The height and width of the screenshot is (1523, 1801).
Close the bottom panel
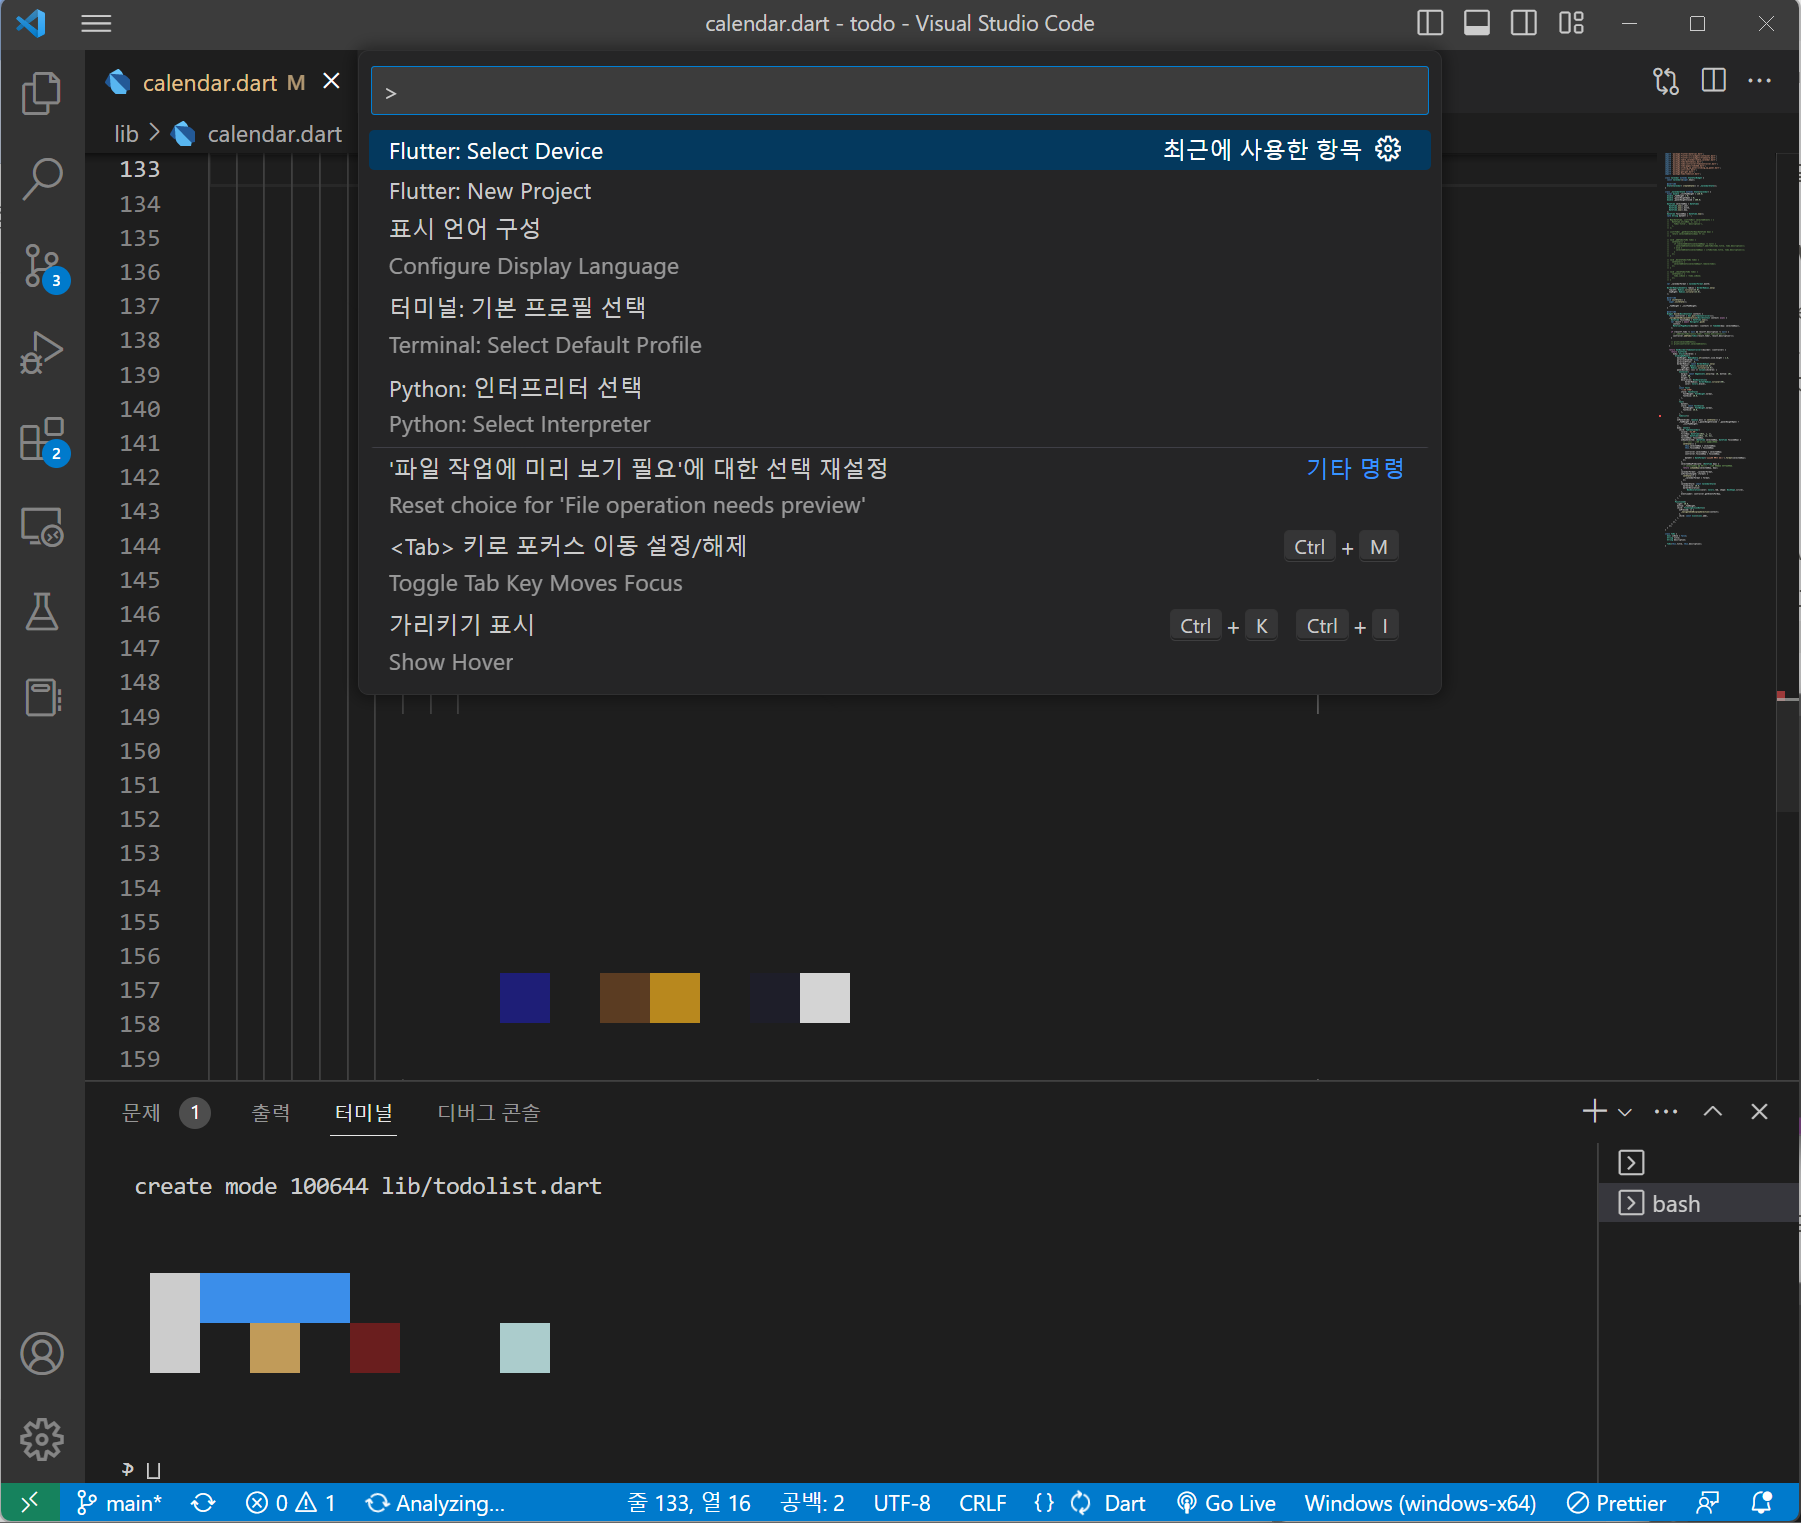pyautogui.click(x=1760, y=1111)
